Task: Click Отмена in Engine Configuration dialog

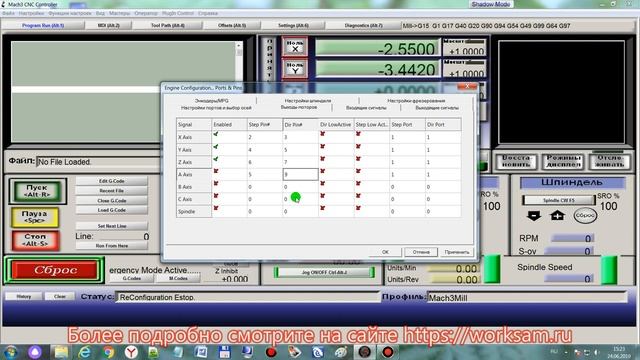Action: [421, 252]
